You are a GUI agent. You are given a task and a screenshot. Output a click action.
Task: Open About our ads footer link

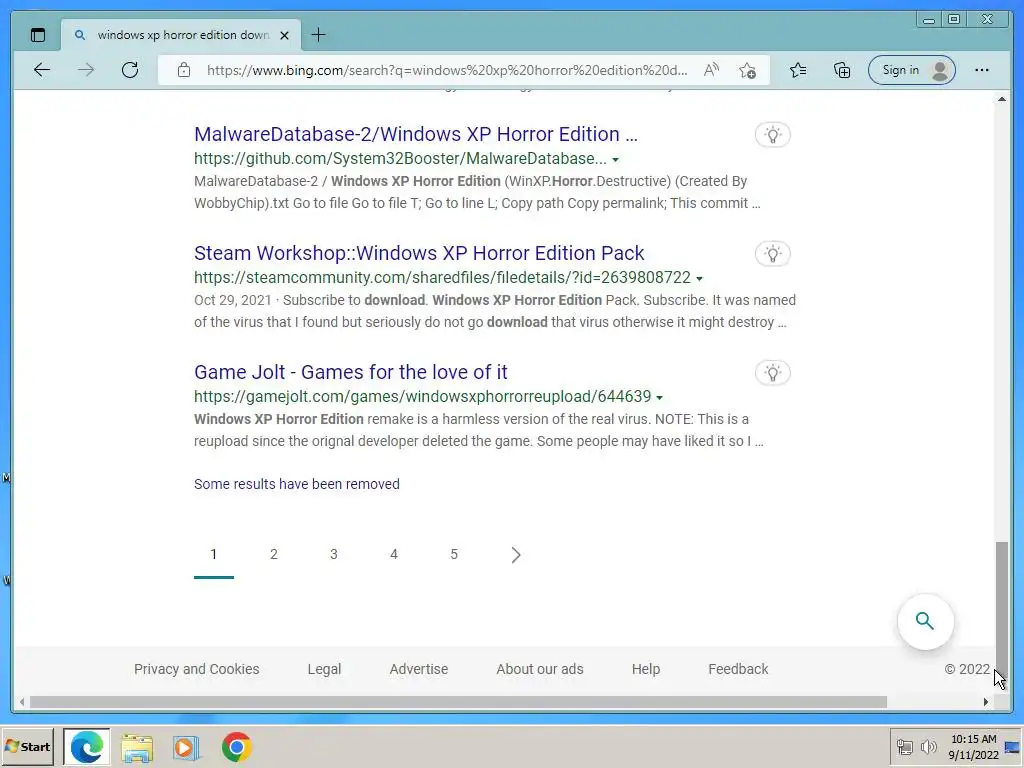[539, 669]
